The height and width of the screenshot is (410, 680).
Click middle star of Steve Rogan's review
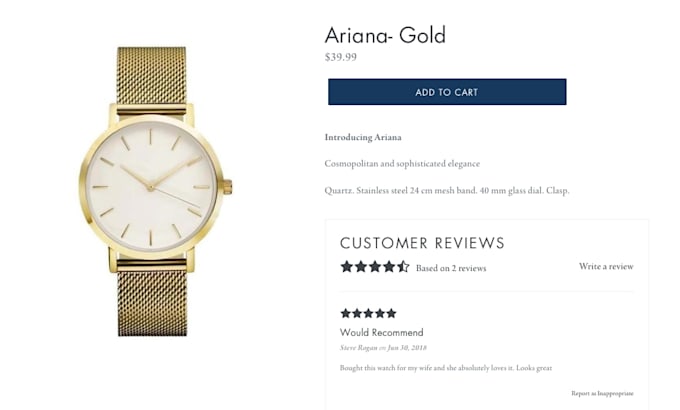point(368,313)
